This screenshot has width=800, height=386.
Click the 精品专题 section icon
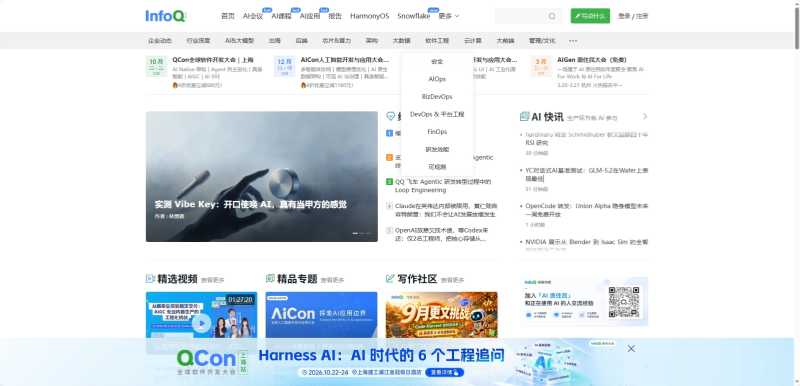pos(270,278)
